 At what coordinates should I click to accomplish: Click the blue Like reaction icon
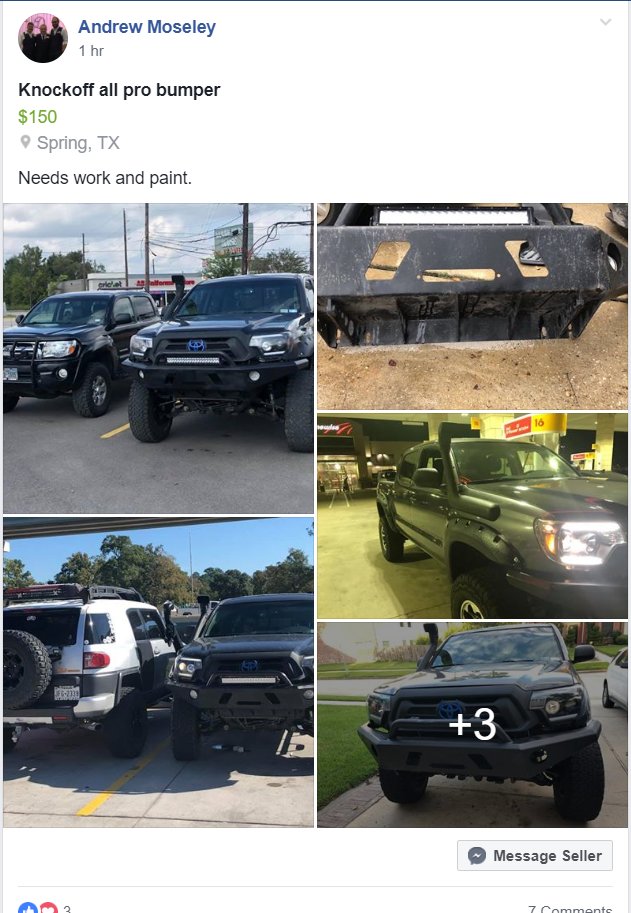click(28, 908)
